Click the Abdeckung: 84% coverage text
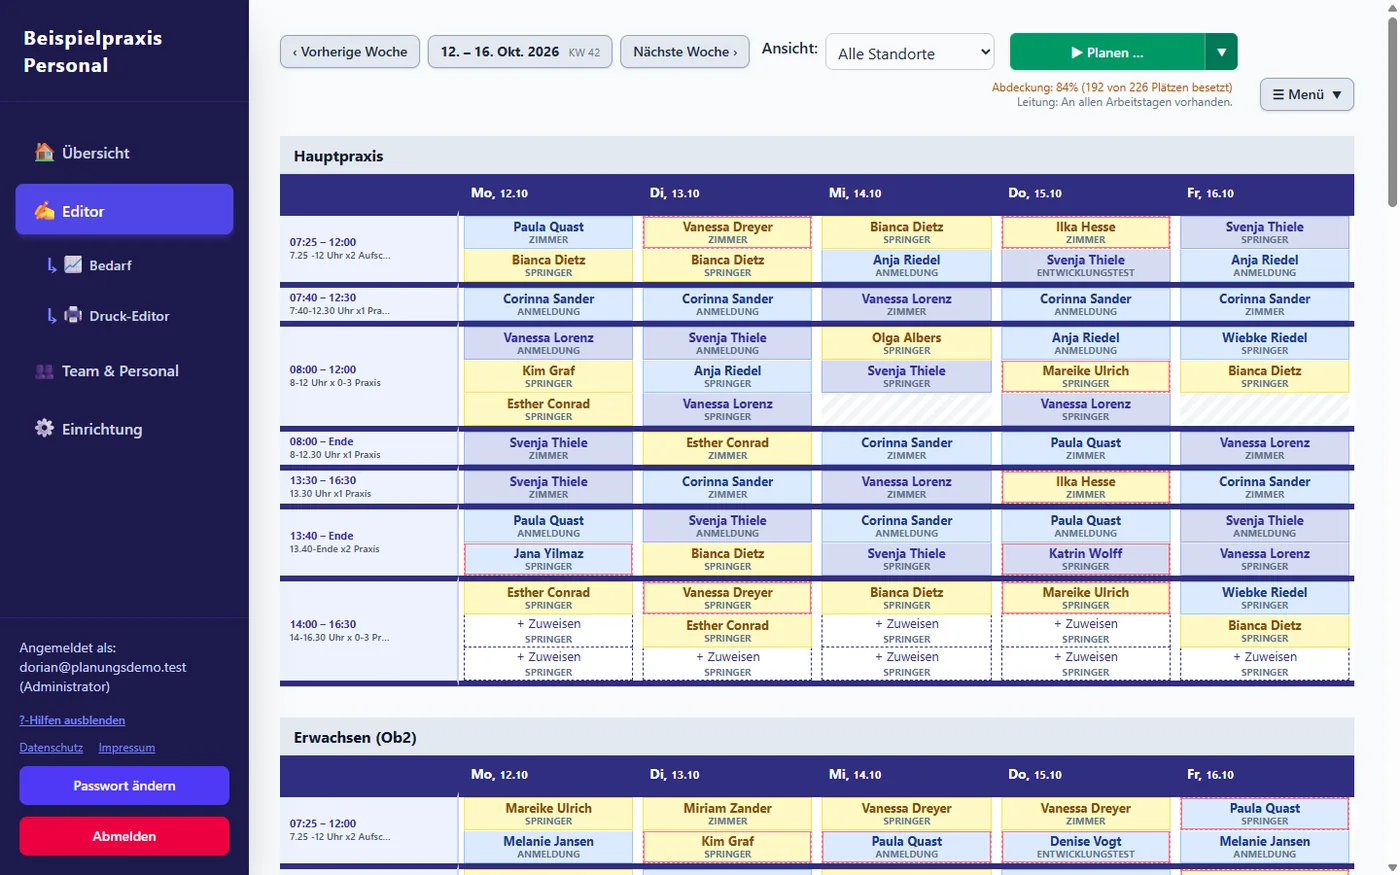The width and height of the screenshot is (1400, 875). point(1112,88)
